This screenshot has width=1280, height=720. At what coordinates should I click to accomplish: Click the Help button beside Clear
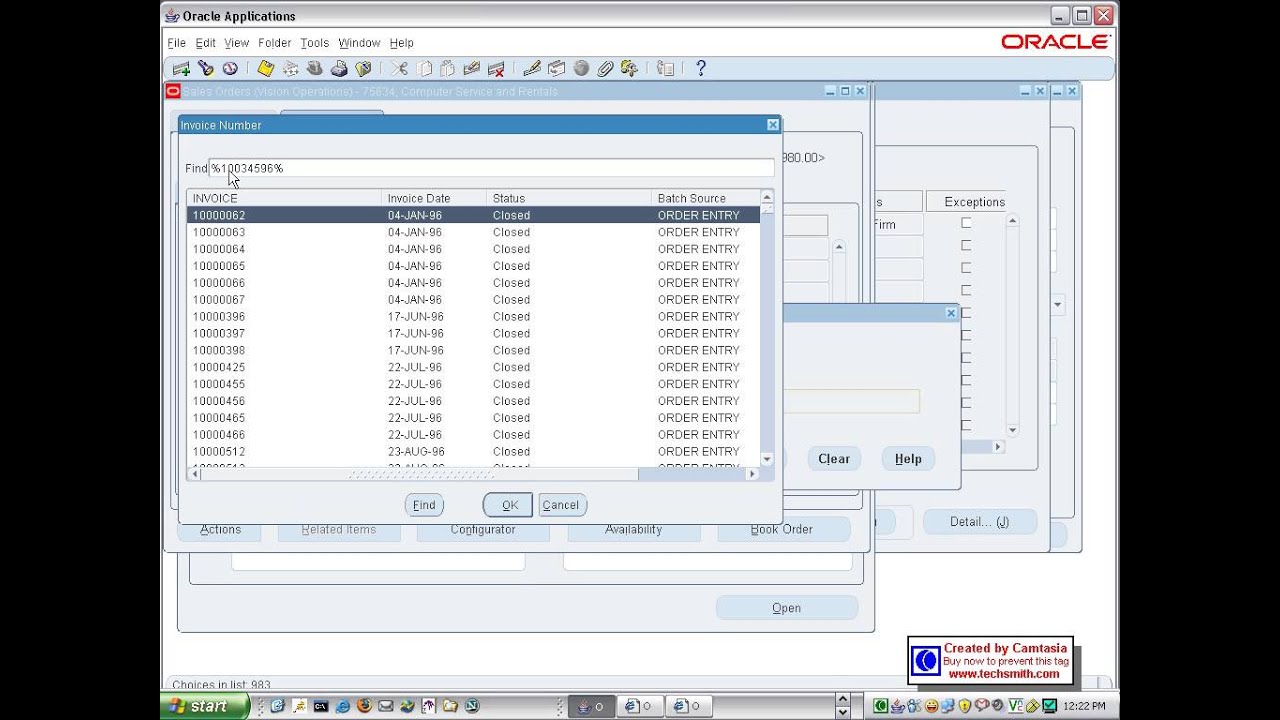click(x=908, y=459)
